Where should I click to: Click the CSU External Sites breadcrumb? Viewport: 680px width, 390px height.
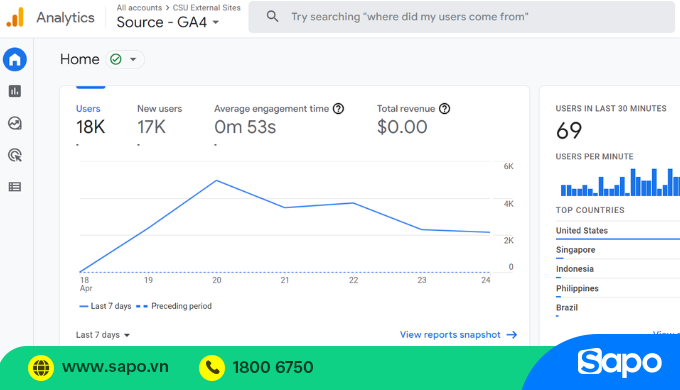[206, 8]
